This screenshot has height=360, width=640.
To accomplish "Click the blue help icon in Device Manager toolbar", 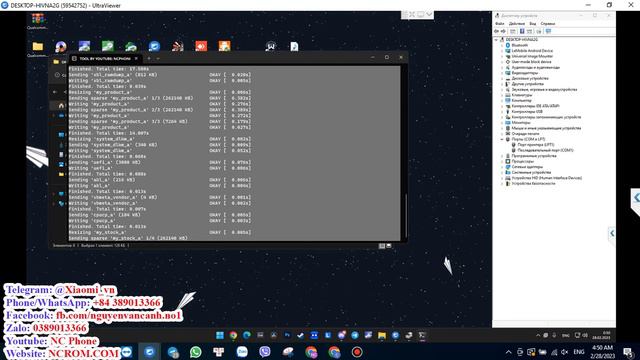I will tap(522, 31).
